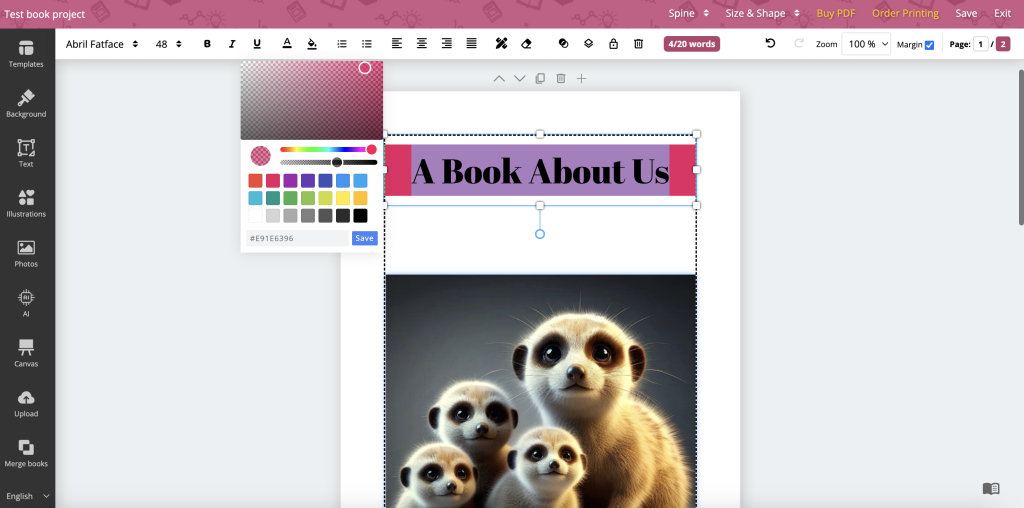Image resolution: width=1024 pixels, height=508 pixels.
Task: Go to page 2 badge
Action: (1003, 44)
